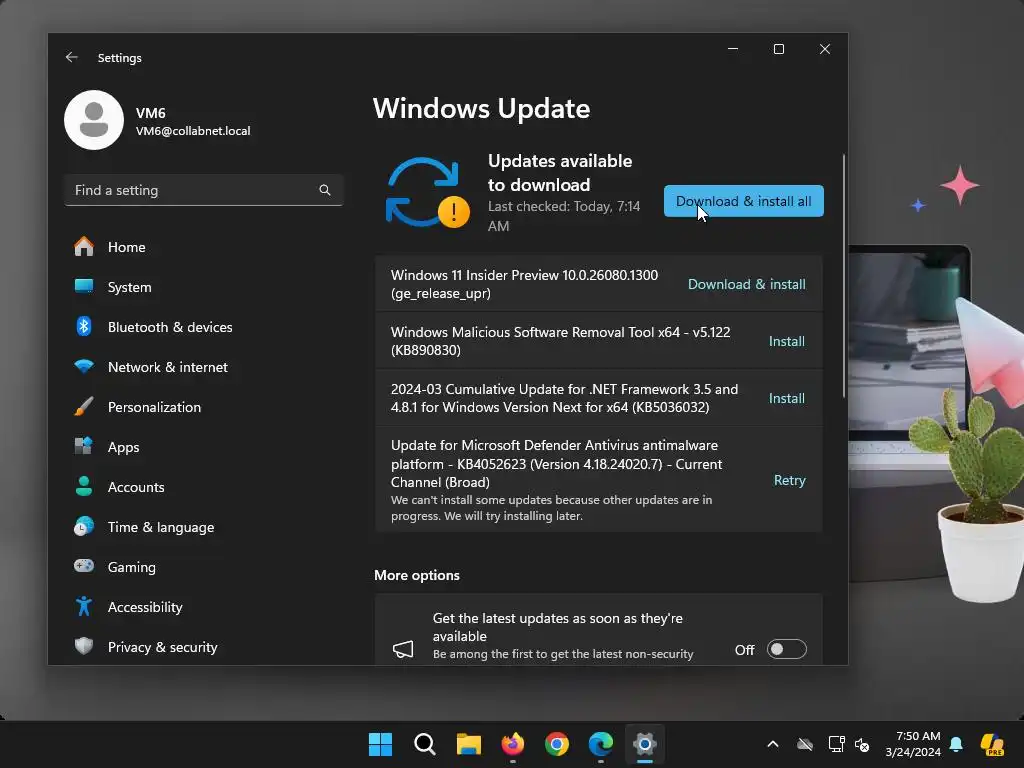Open taskbar Search

tap(424, 744)
